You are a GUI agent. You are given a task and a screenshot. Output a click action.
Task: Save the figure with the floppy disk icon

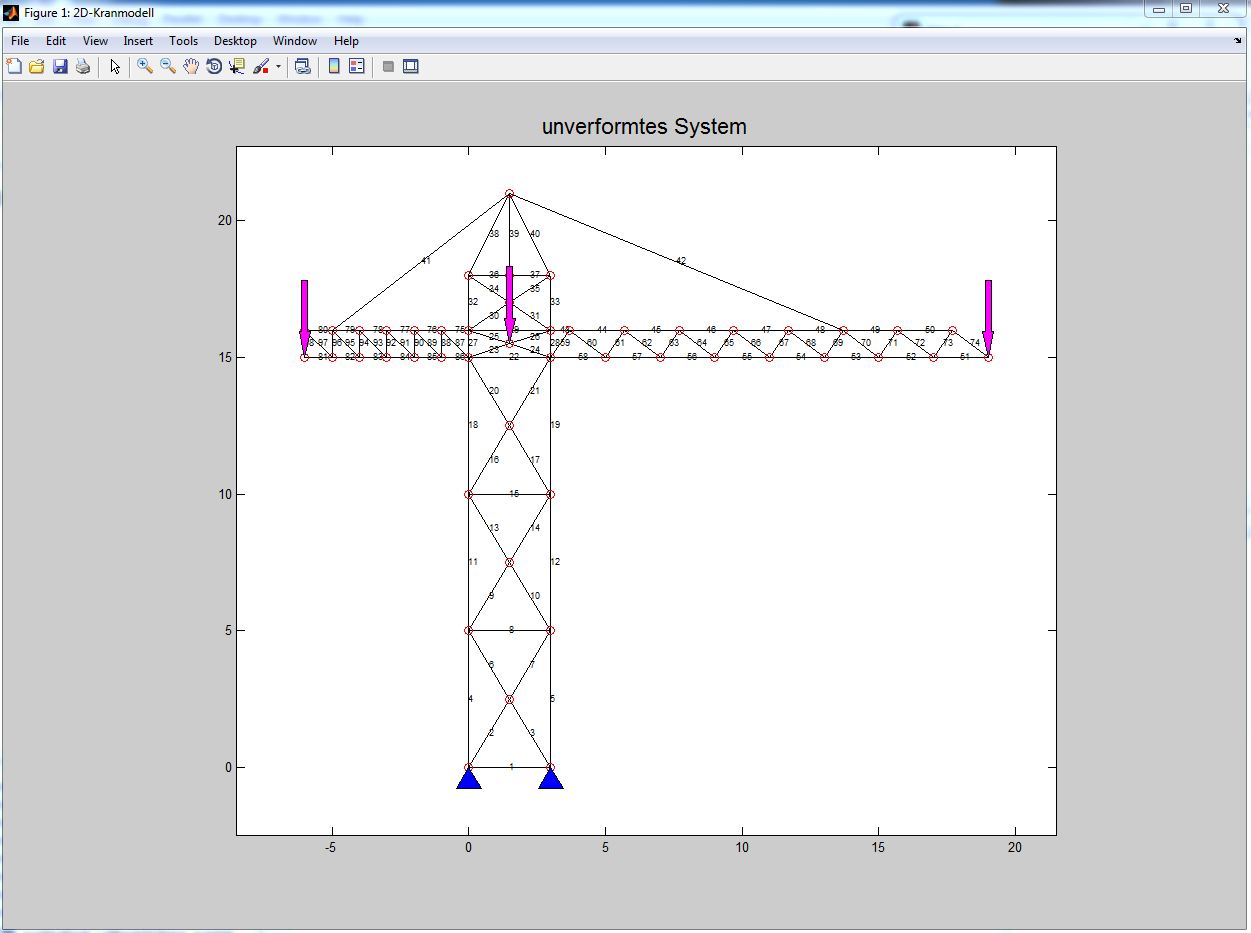(60, 66)
